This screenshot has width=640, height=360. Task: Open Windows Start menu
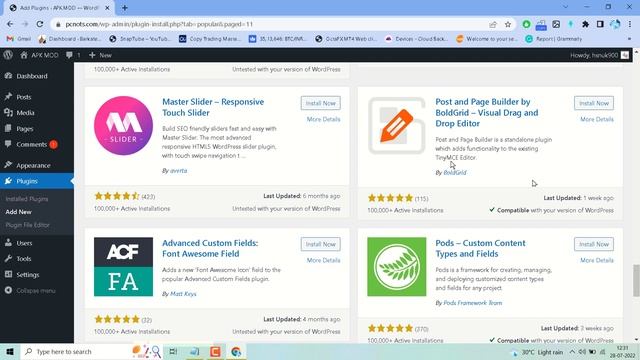point(10,351)
